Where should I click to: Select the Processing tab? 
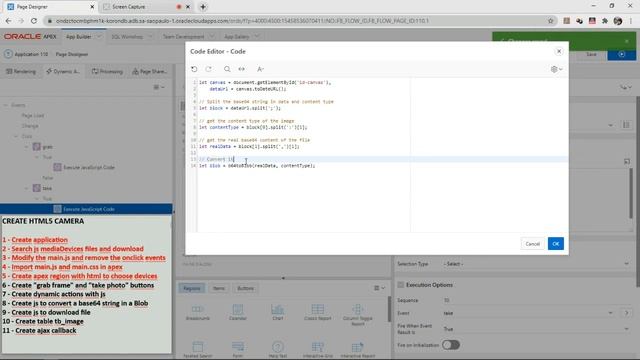tap(107, 71)
